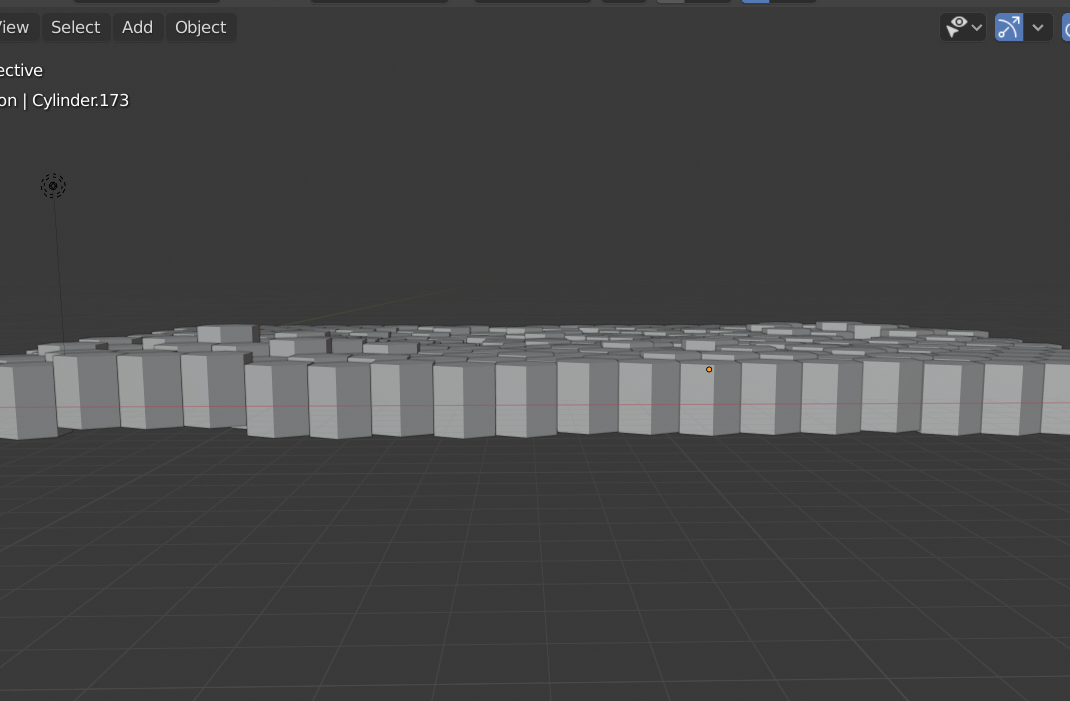Viewport: 1070px width, 701px height.
Task: Open the Select menu
Action: pyautogui.click(x=76, y=27)
